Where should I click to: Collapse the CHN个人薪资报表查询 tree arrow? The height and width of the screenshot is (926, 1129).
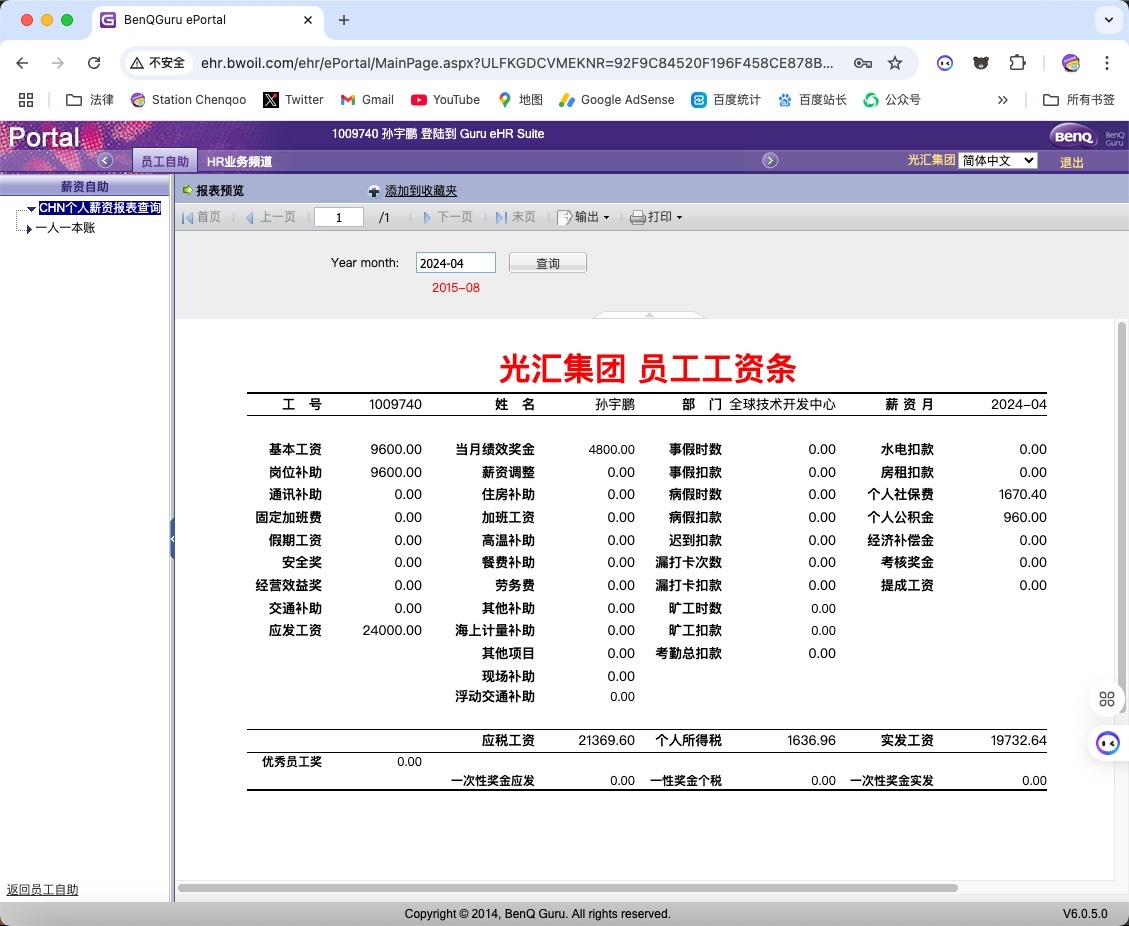(31, 209)
